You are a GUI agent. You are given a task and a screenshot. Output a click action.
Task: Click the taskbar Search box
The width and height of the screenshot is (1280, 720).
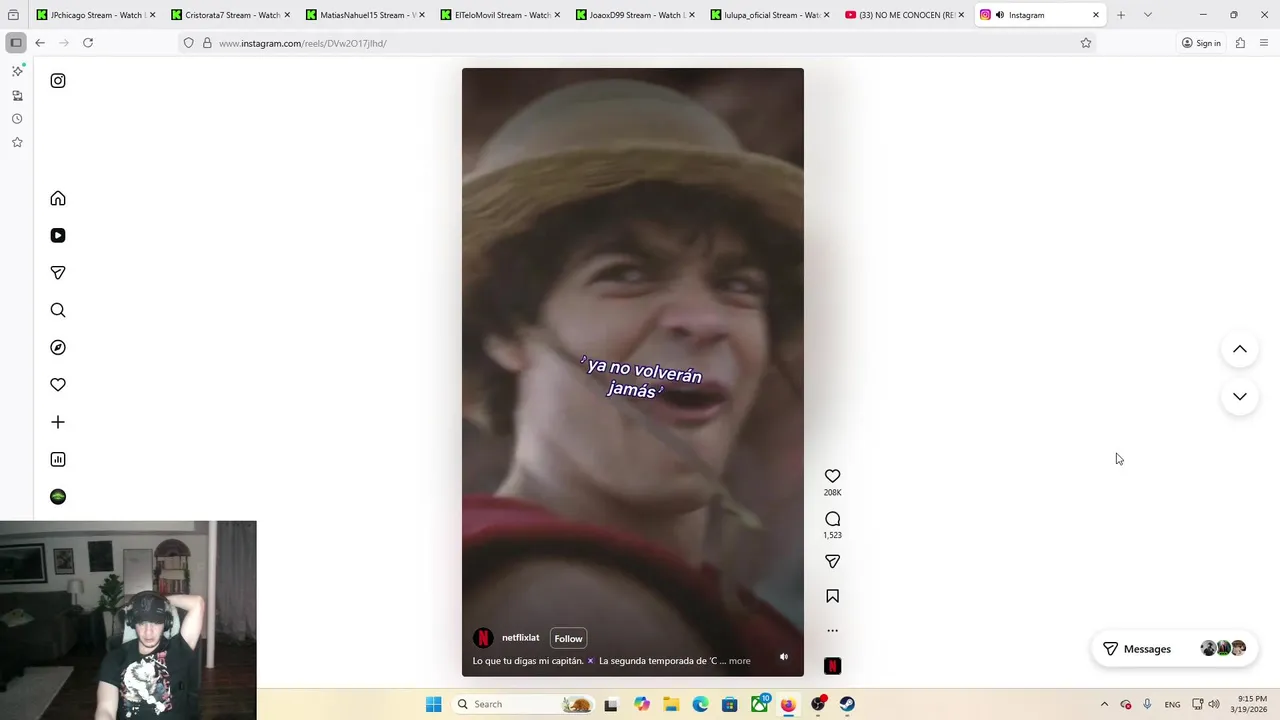tap(524, 704)
